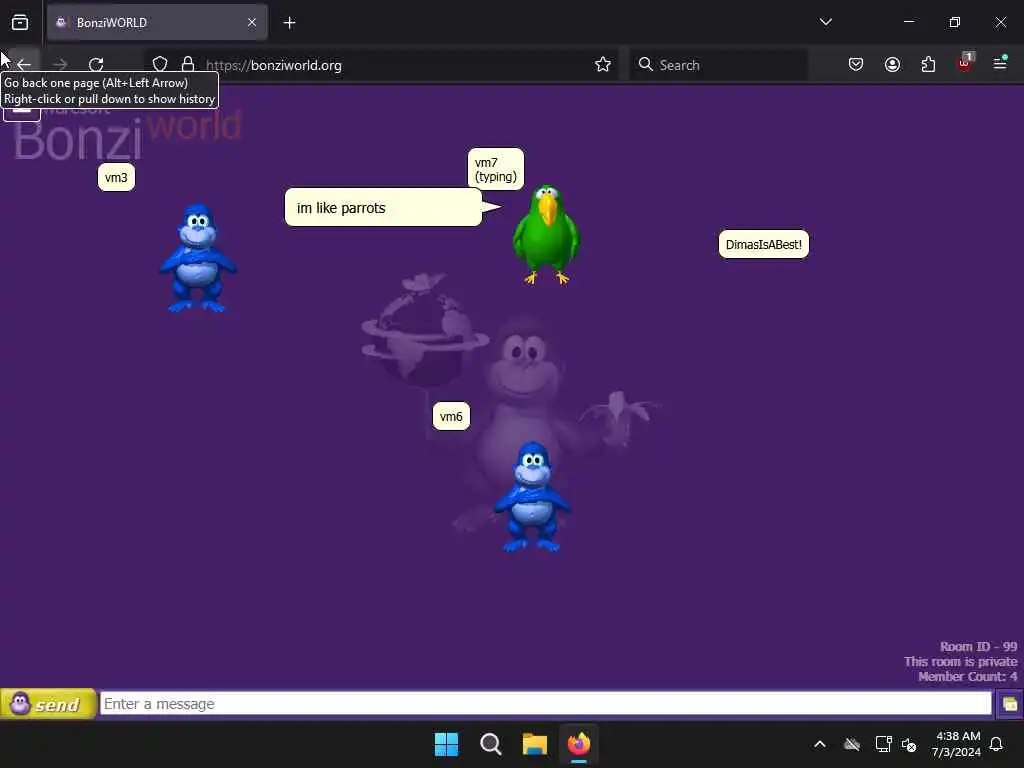Restore down the Firefox window
The image size is (1024, 768).
pos(955,22)
